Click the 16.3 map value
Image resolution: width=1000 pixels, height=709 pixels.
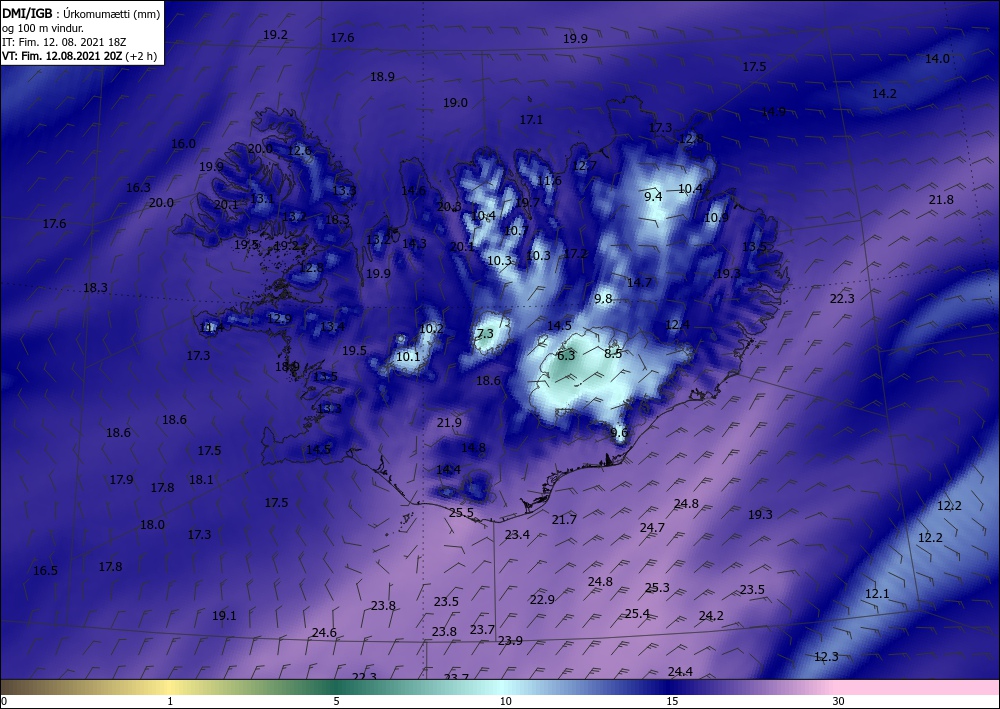pyautogui.click(x=138, y=187)
